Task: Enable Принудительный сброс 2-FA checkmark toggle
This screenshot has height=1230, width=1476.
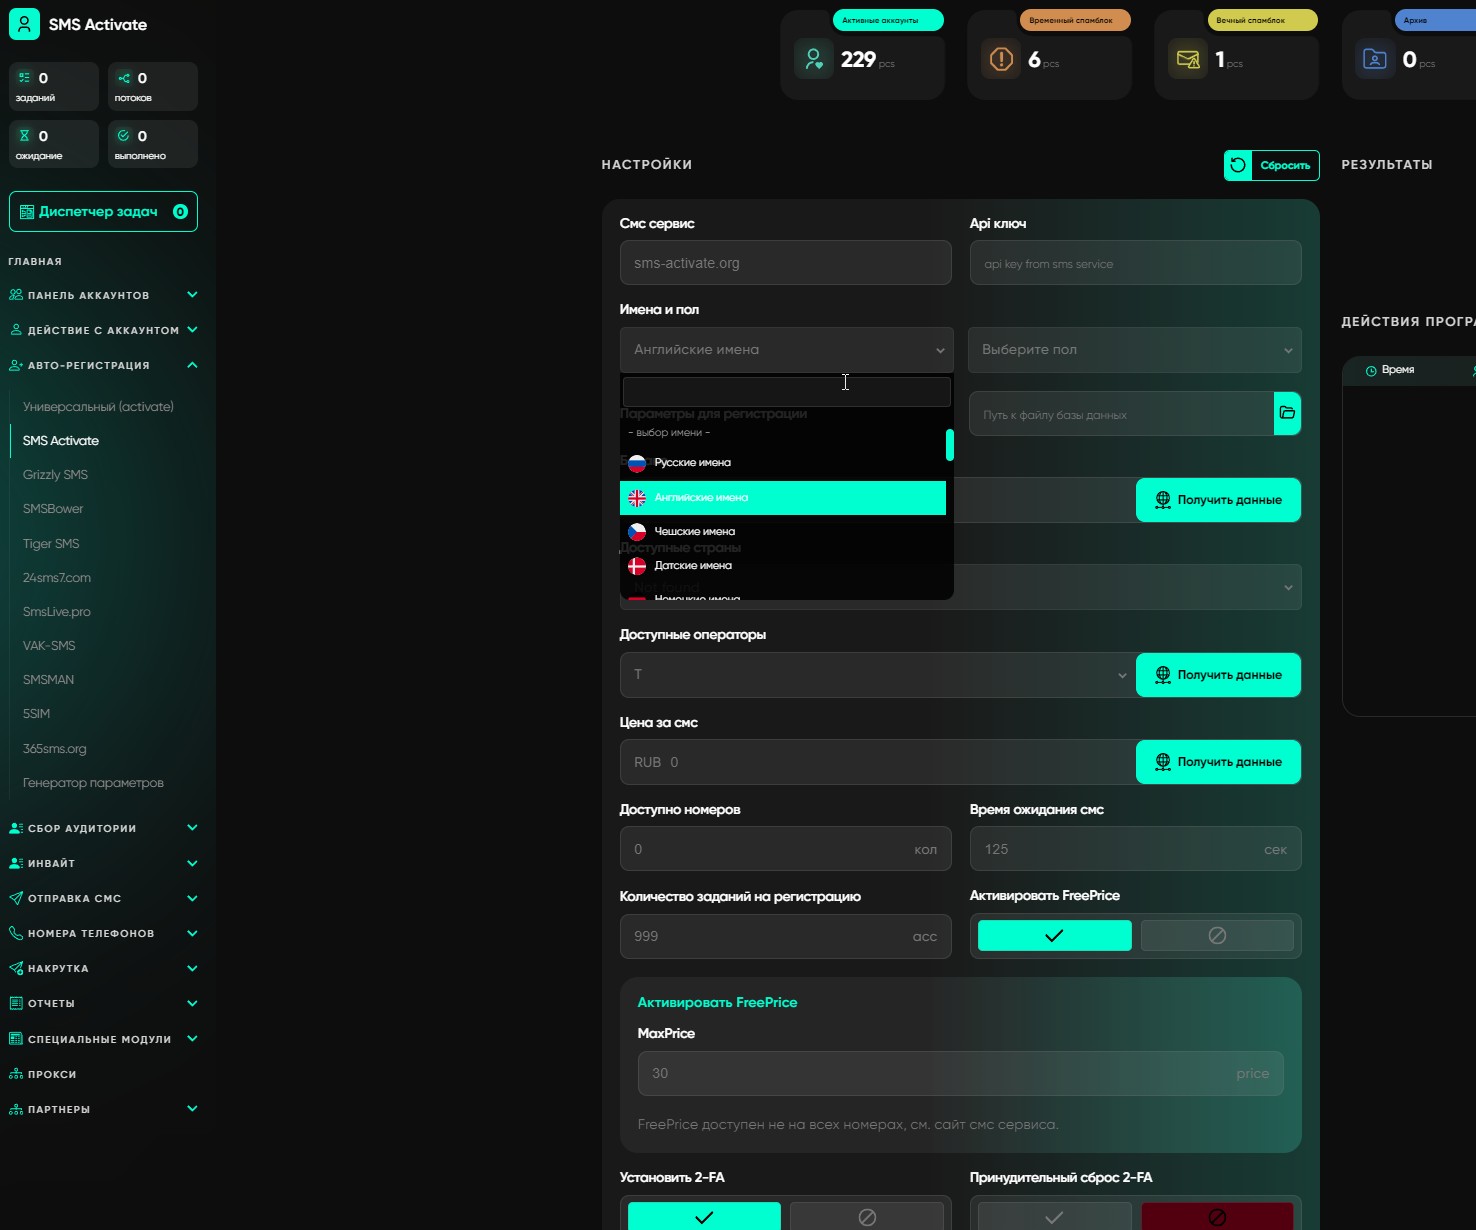Action: 1054,1217
